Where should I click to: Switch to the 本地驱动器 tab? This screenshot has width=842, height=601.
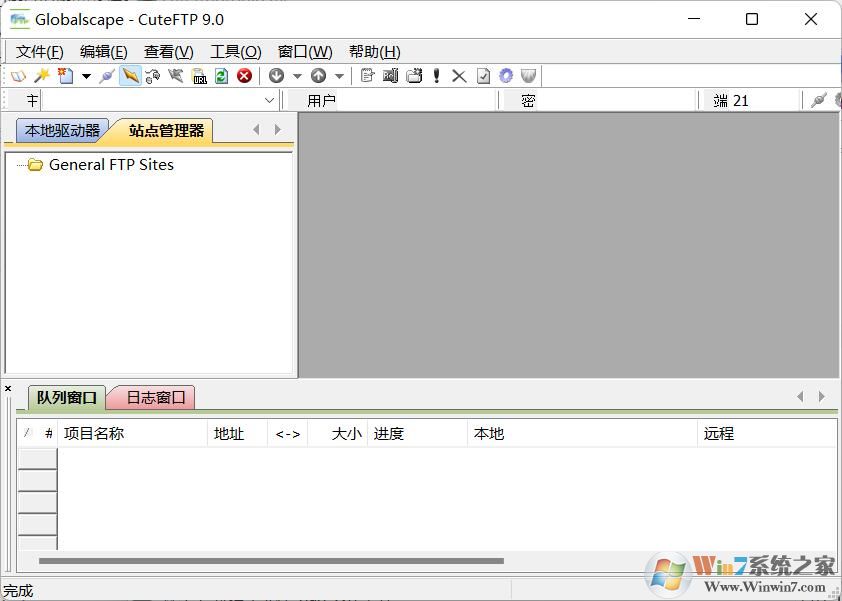point(62,130)
